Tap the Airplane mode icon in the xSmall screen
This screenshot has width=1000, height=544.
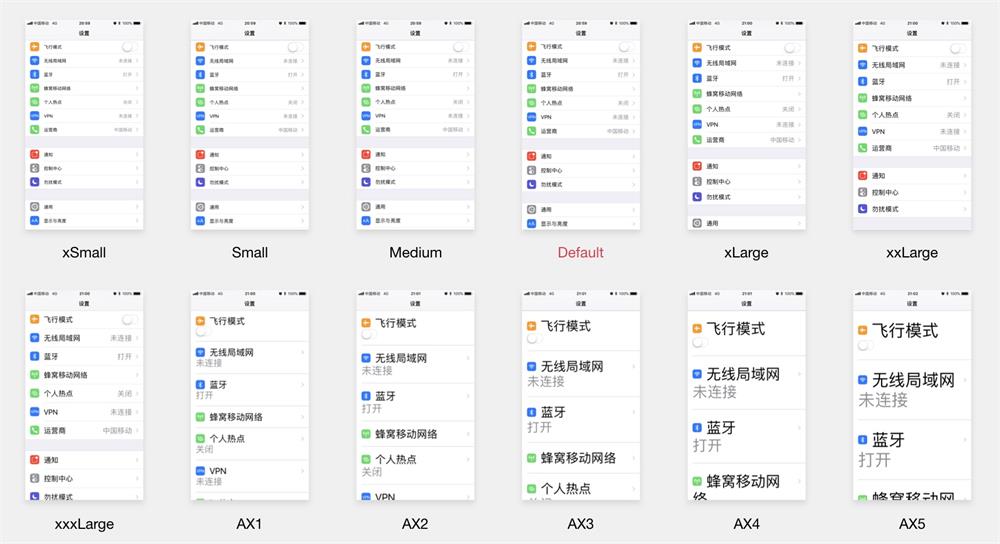[34, 47]
